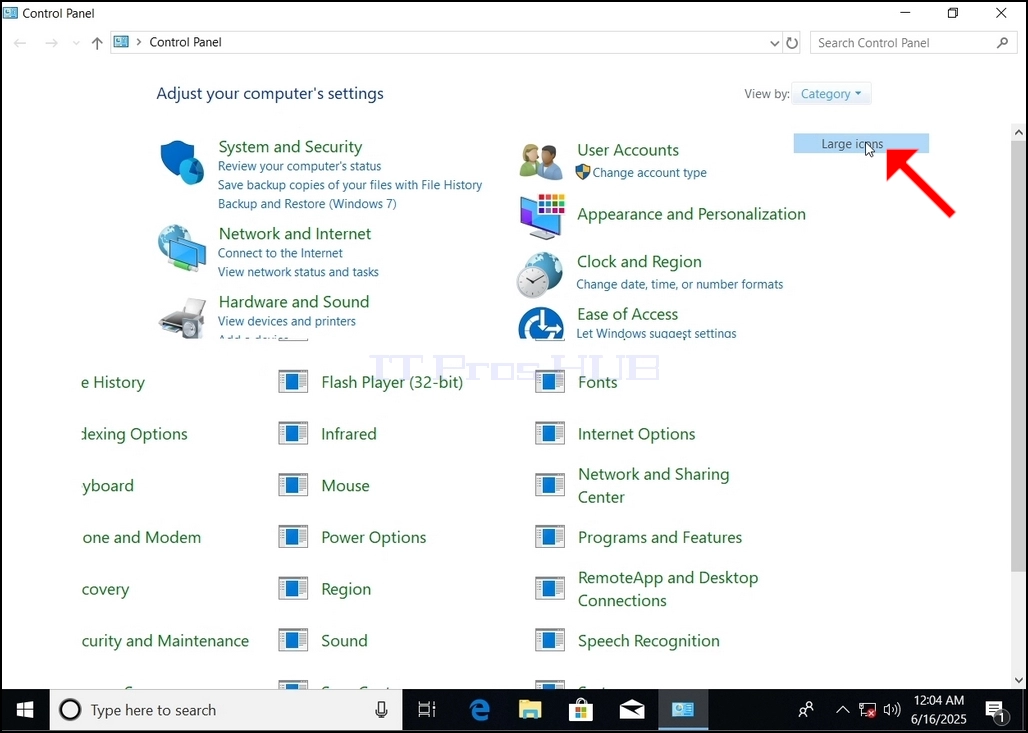Click the icon next to Region

pyautogui.click(x=293, y=589)
